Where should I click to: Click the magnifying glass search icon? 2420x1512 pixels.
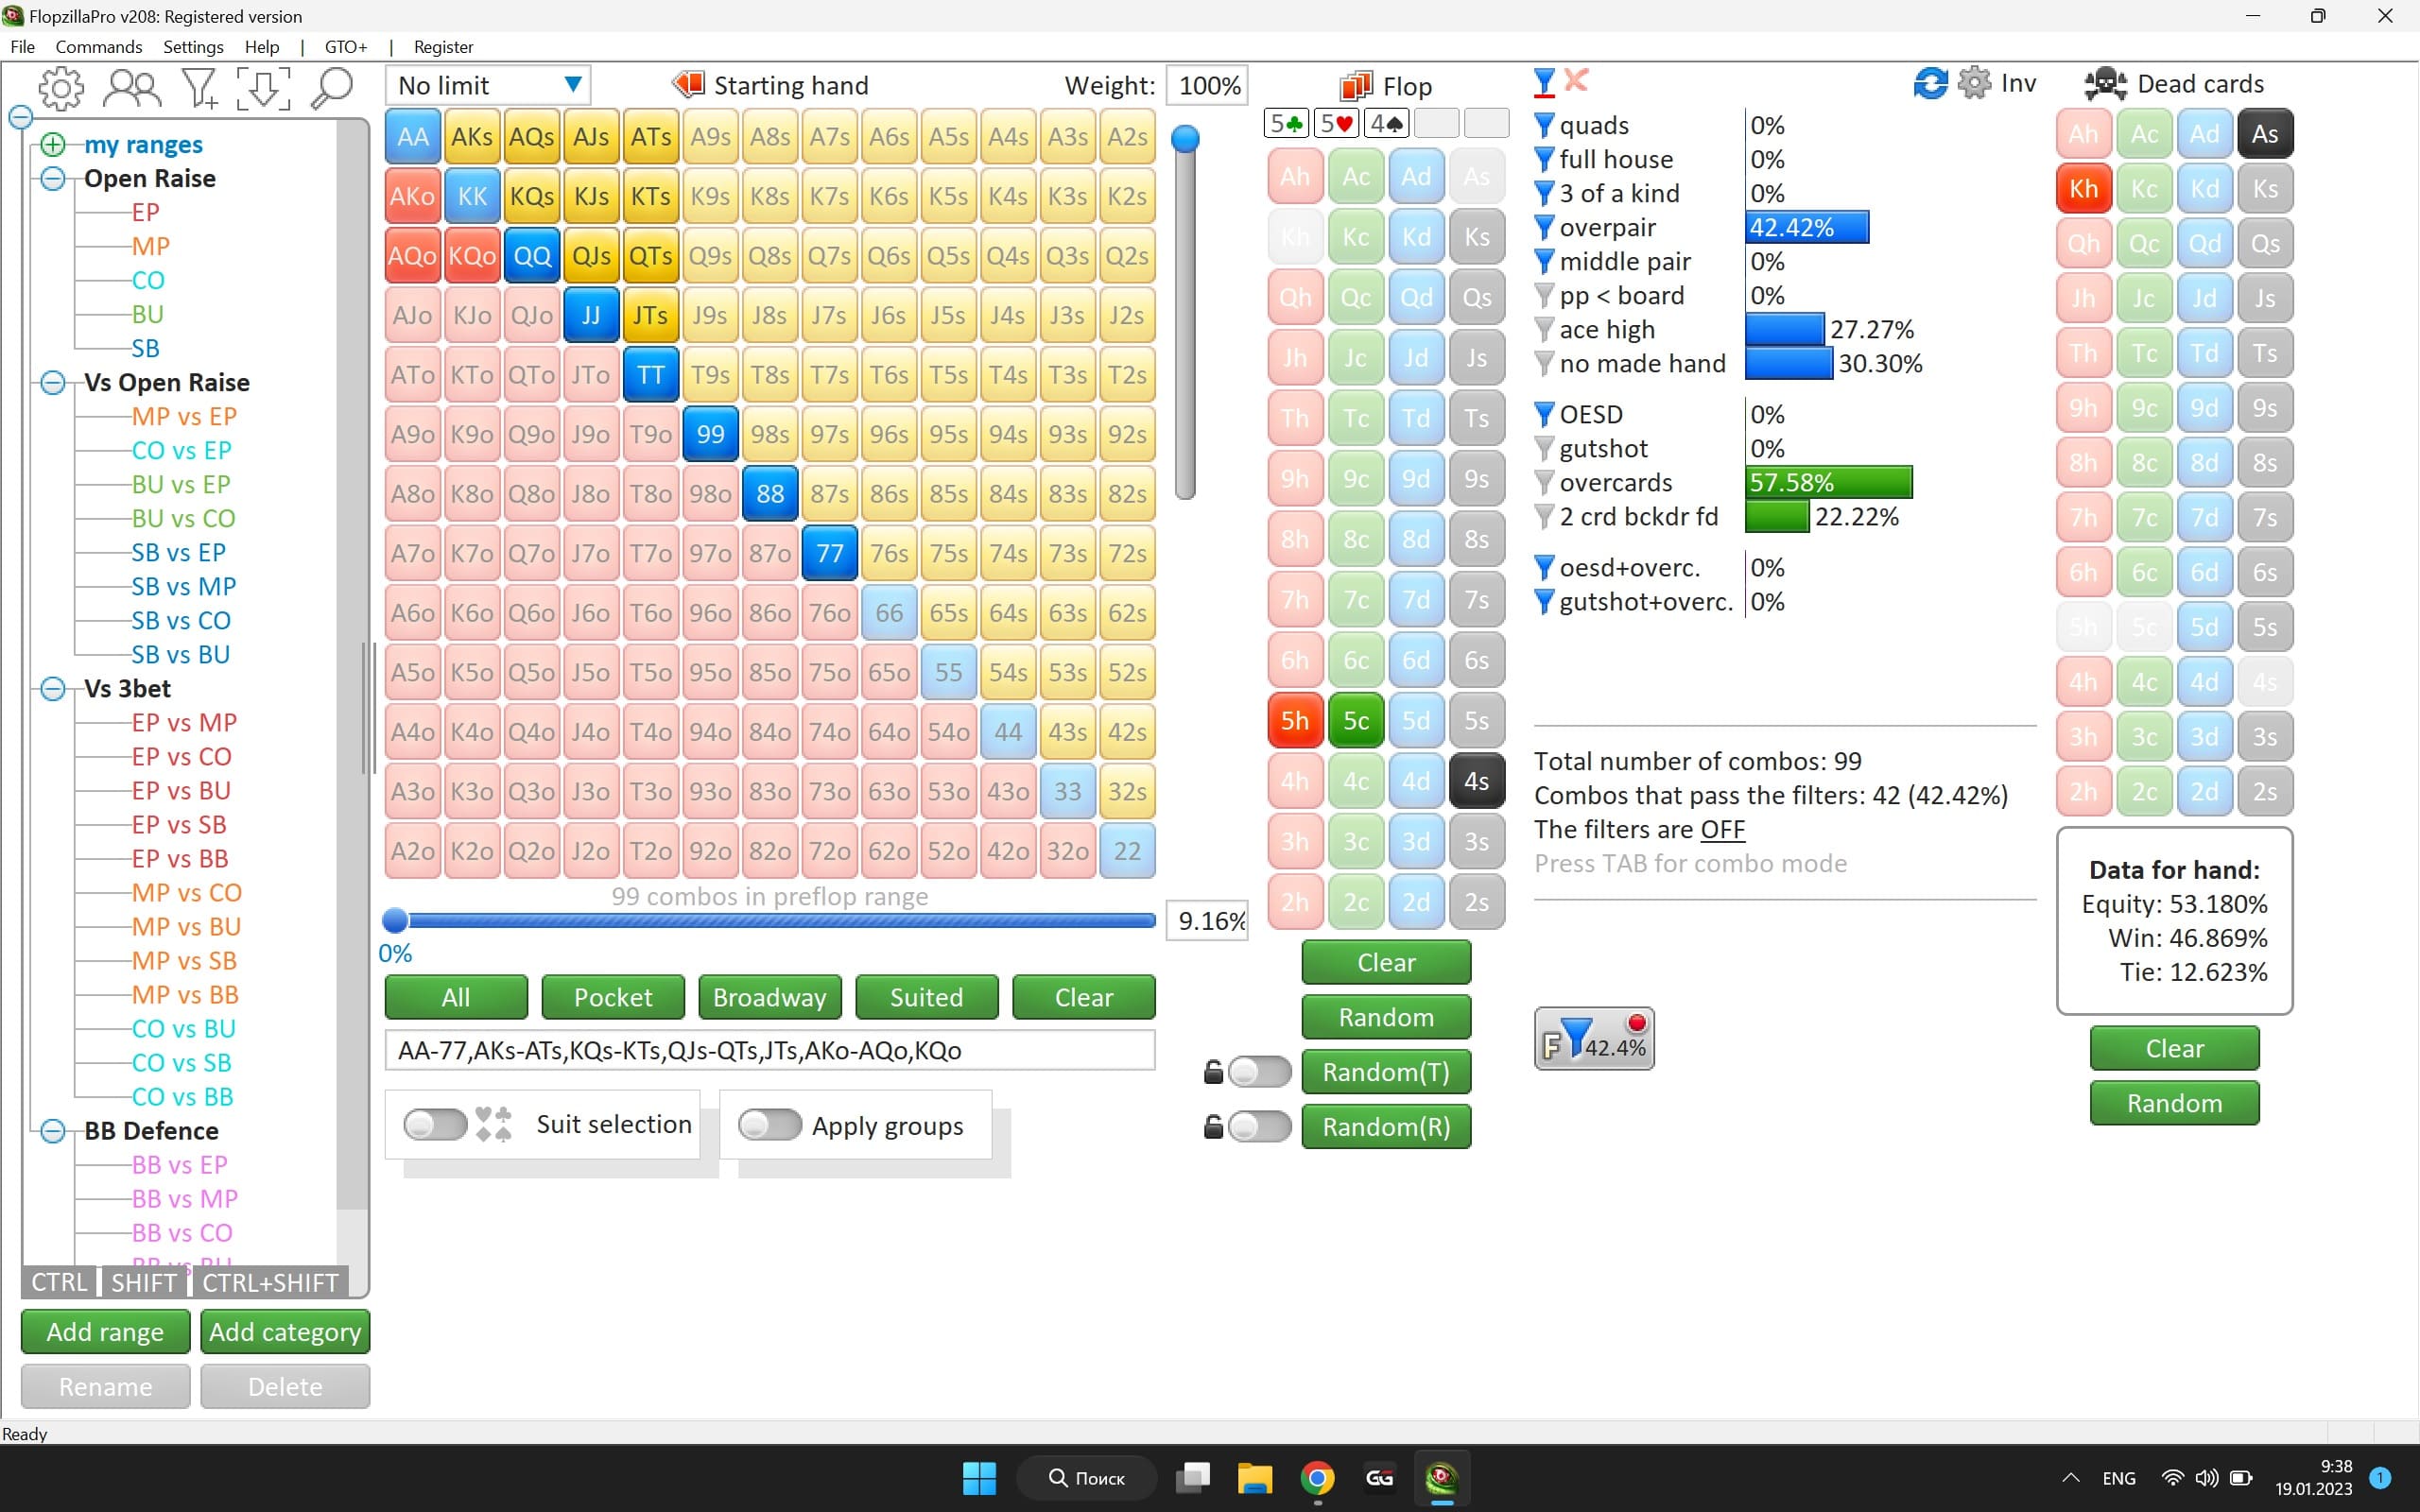pyautogui.click(x=332, y=88)
